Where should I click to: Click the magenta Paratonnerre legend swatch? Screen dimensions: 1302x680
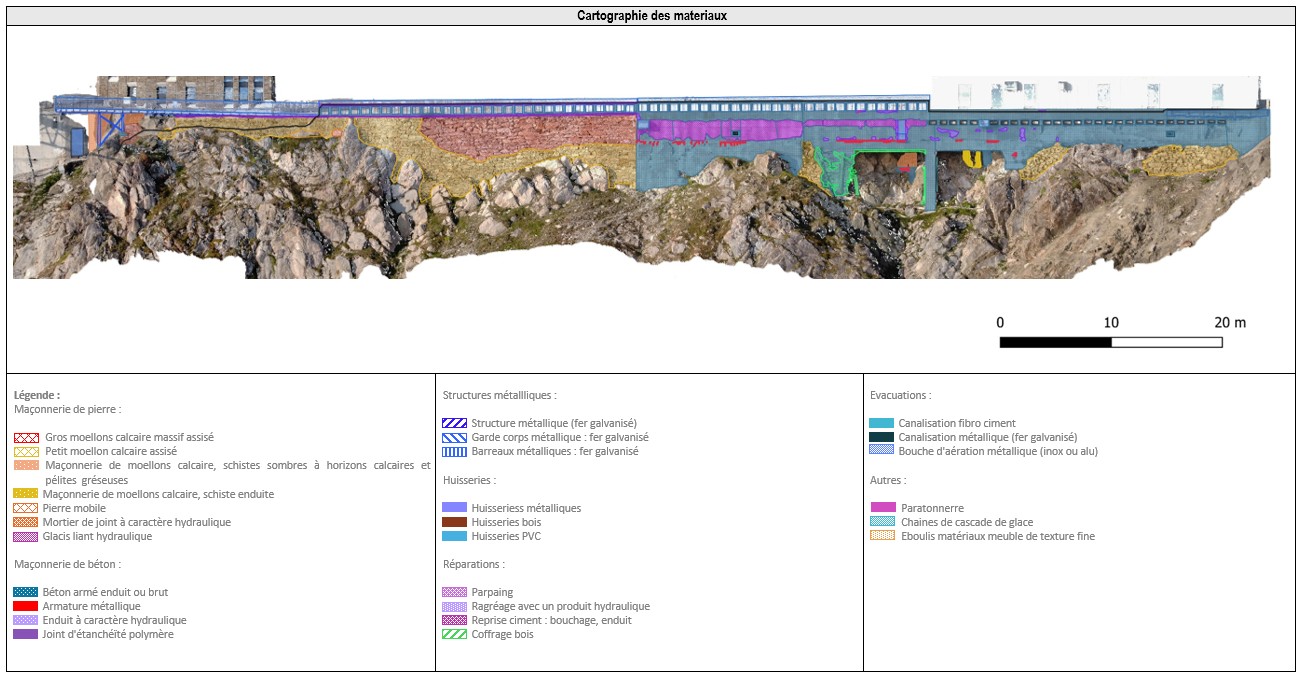(x=882, y=508)
